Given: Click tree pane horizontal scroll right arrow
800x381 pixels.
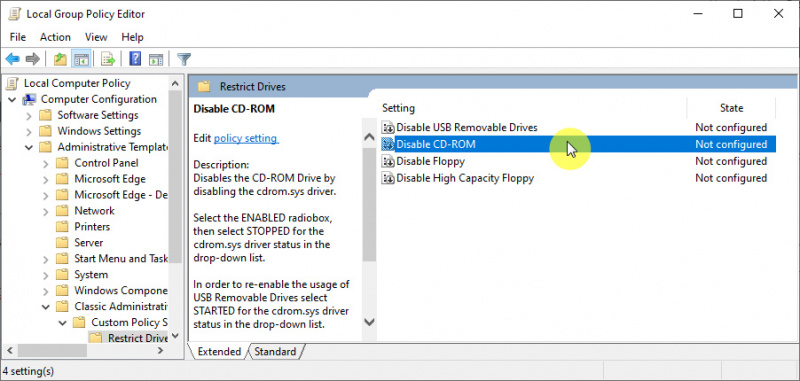Looking at the screenshot, I should coord(160,350).
